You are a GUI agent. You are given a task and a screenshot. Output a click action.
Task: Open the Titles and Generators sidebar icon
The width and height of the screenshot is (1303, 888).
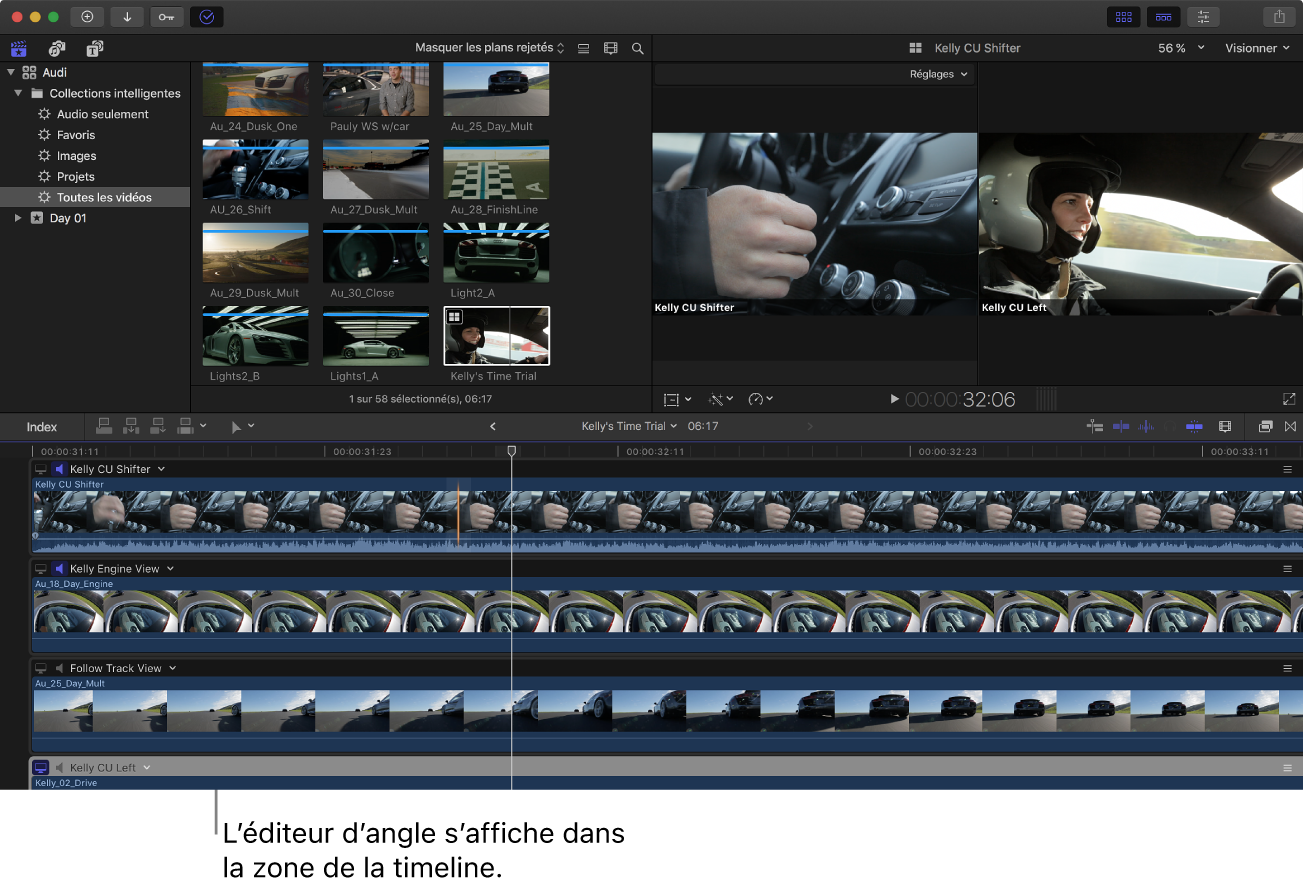pyautogui.click(x=95, y=48)
